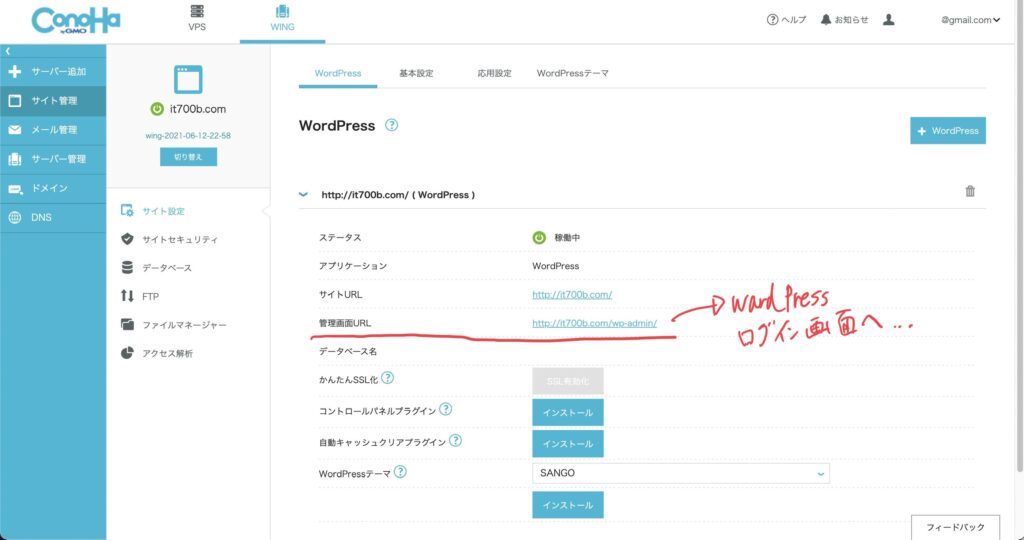The image size is (1024, 540).
Task: Open the wp-admin management URL link
Action: coord(594,323)
